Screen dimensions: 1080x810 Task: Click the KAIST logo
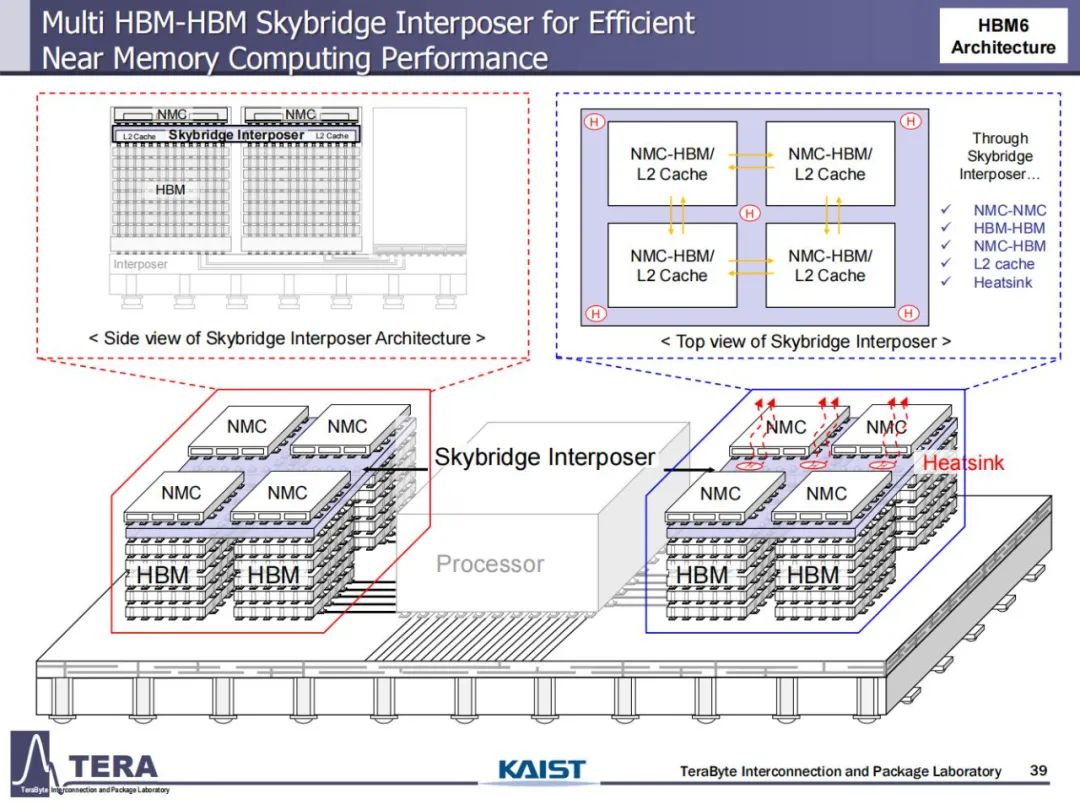(x=542, y=769)
